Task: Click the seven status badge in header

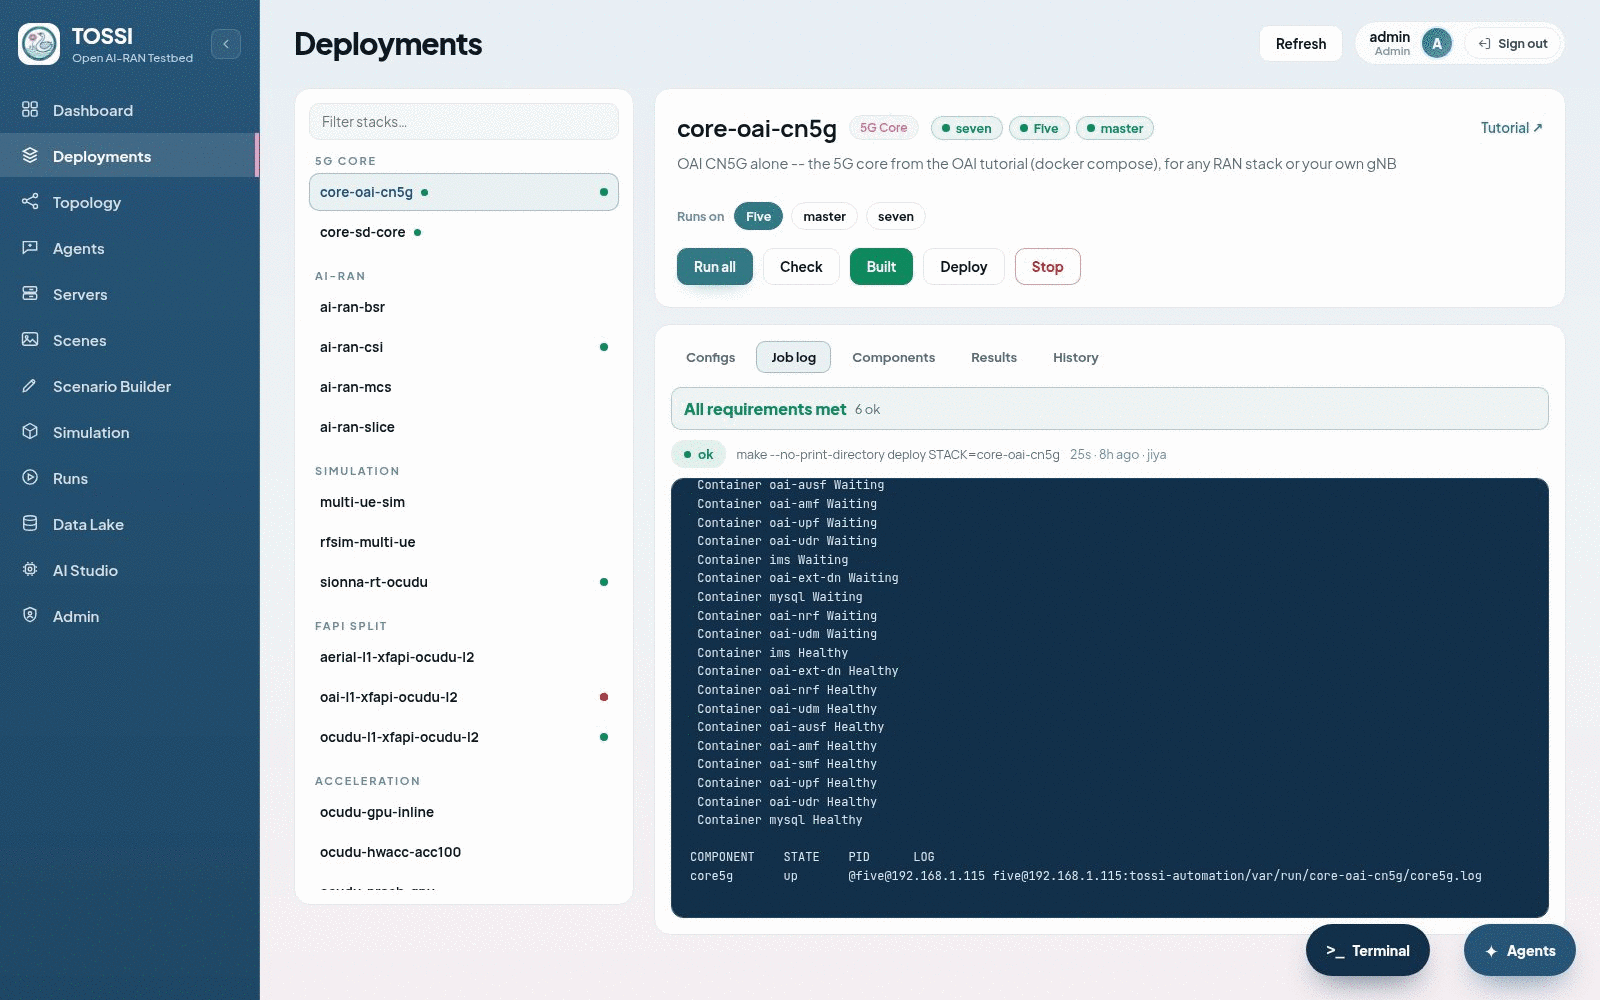Action: tap(966, 128)
